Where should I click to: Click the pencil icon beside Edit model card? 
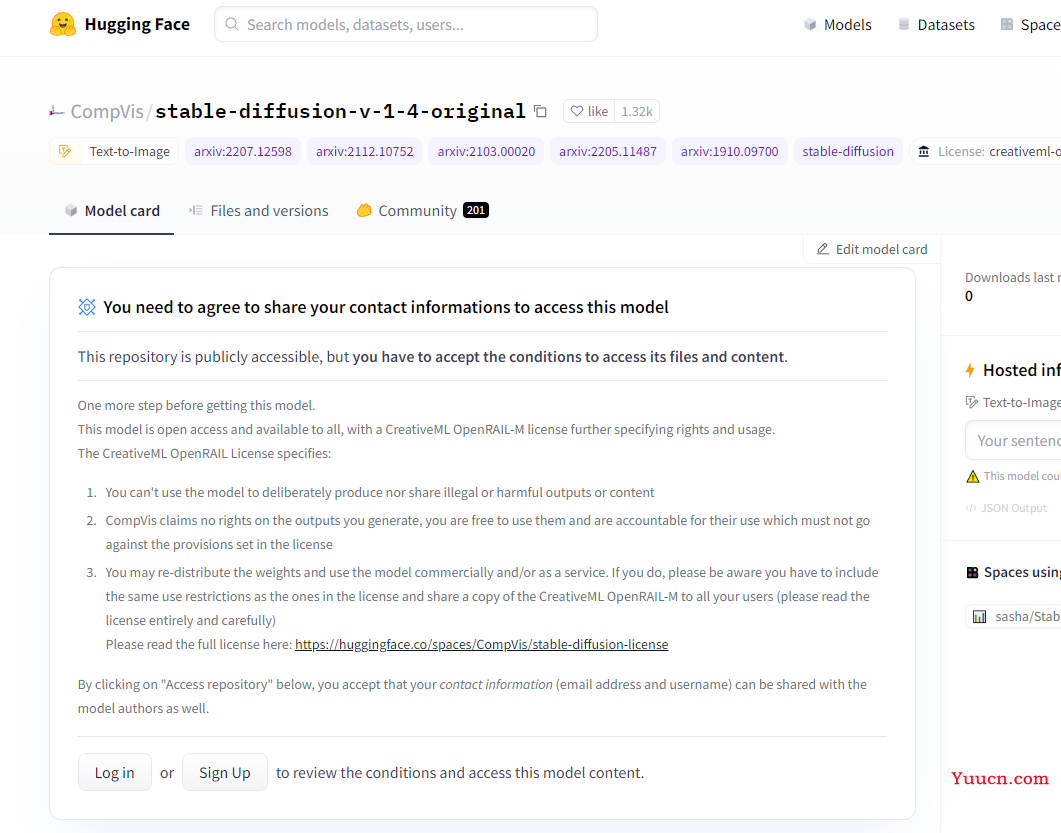coord(823,249)
